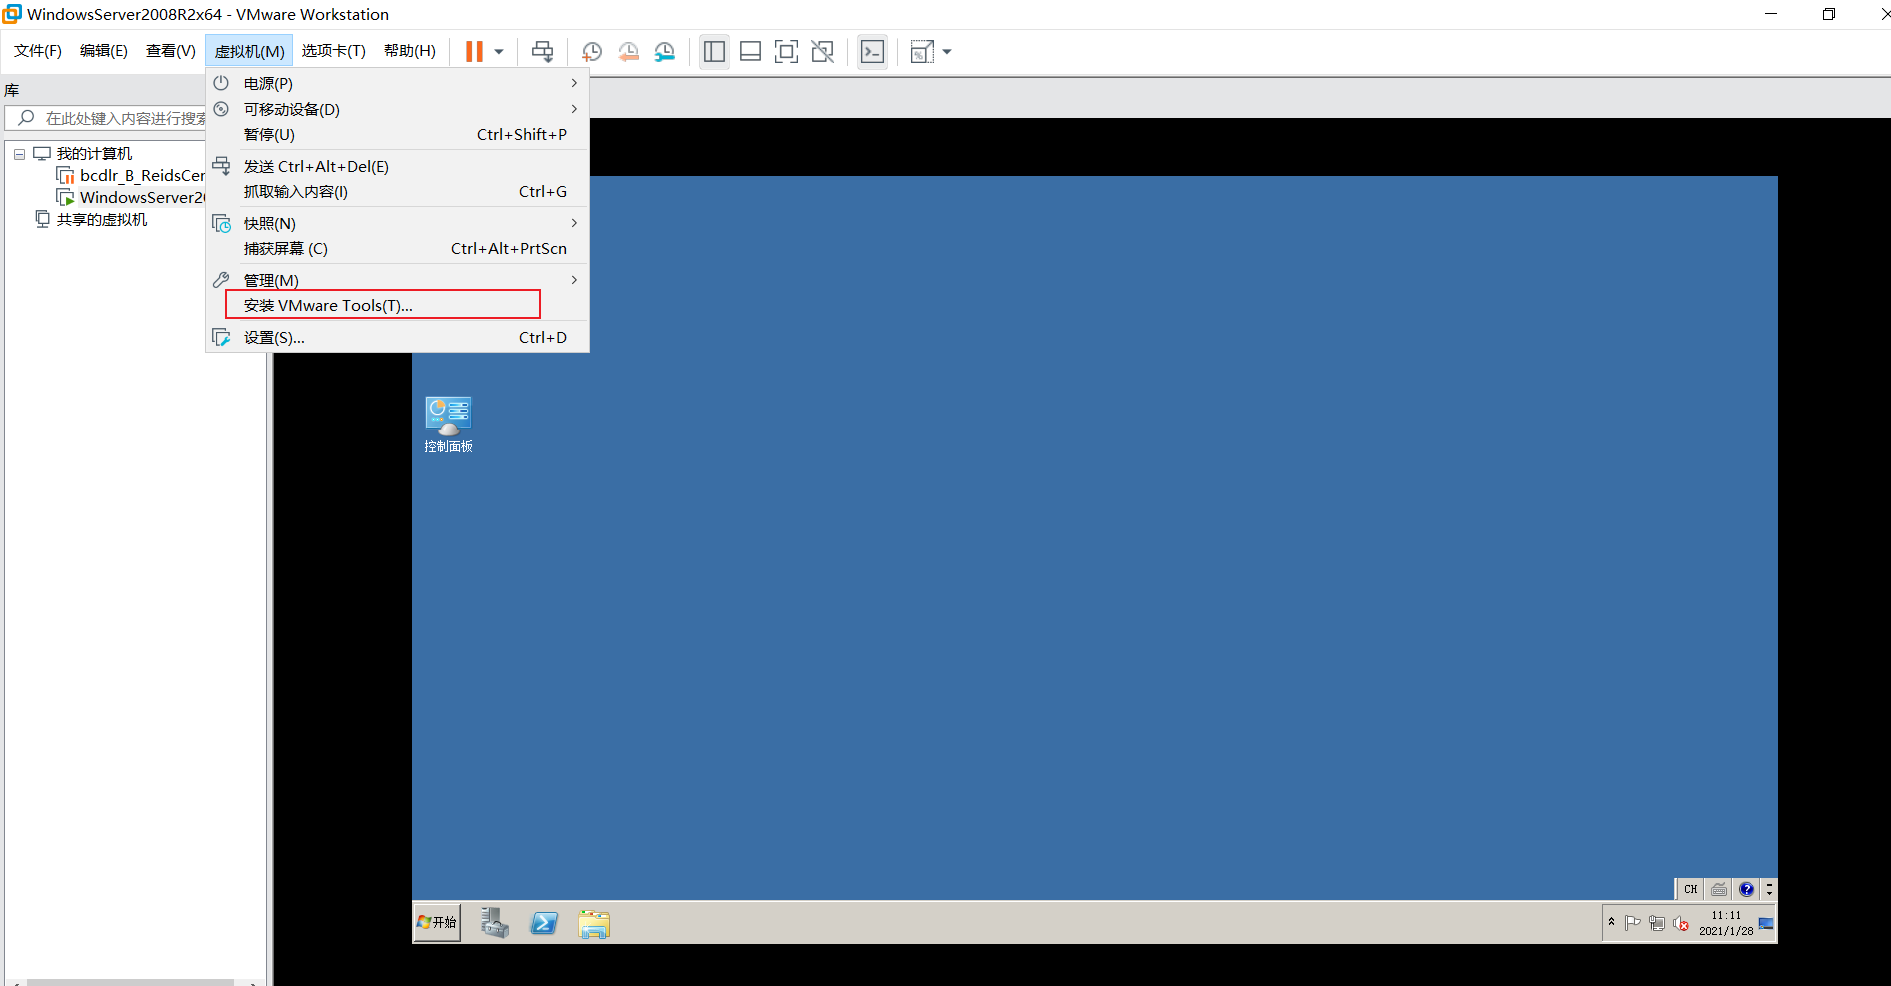Launch Windows PowerShell from the guest taskbar
Viewport: 1891px width, 986px height.
point(544,923)
